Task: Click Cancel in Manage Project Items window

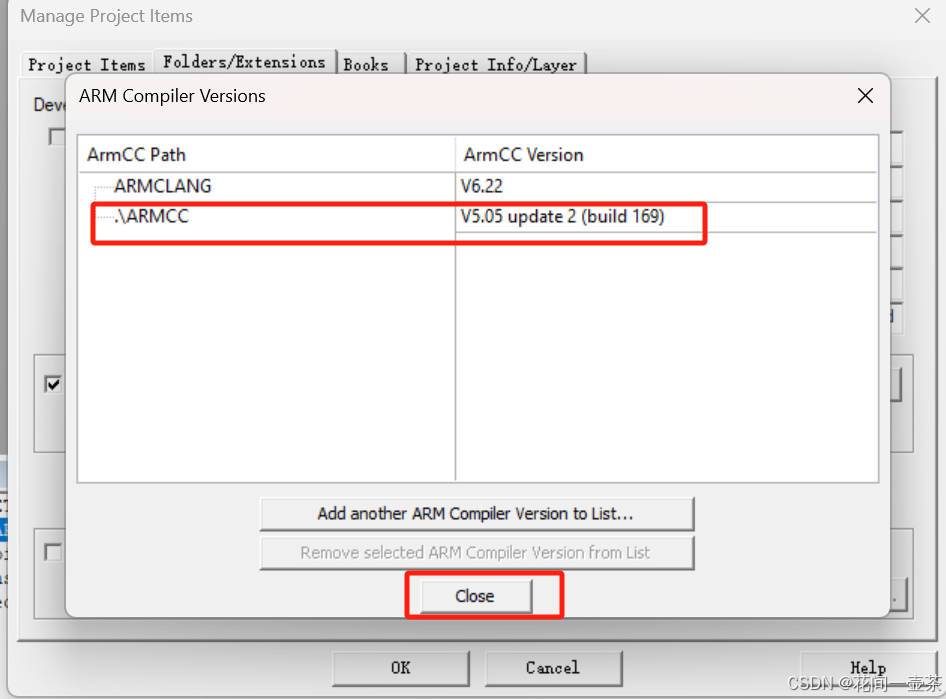Action: pos(553,668)
